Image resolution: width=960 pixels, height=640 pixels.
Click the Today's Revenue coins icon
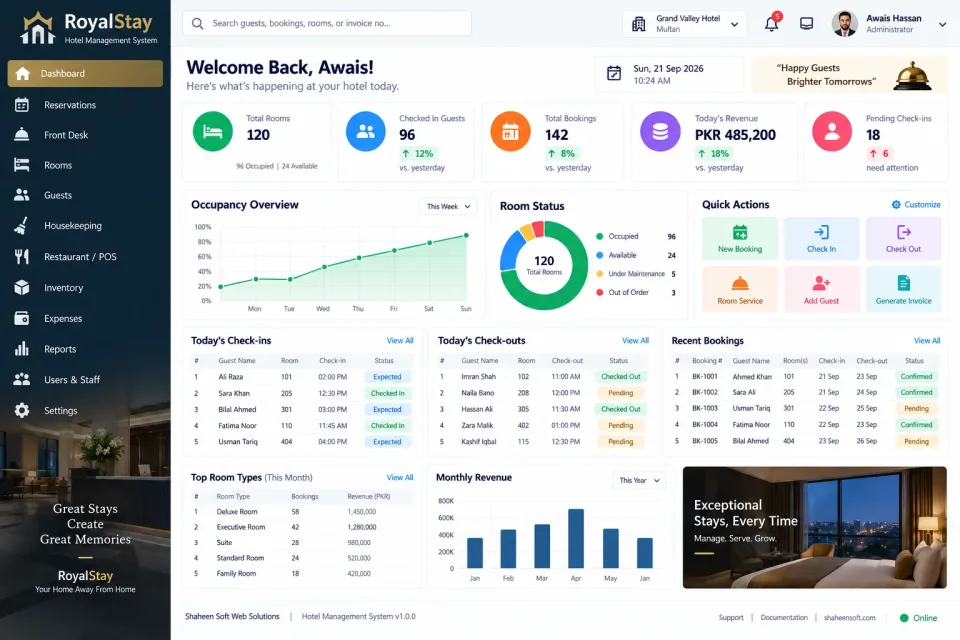[x=660, y=131]
